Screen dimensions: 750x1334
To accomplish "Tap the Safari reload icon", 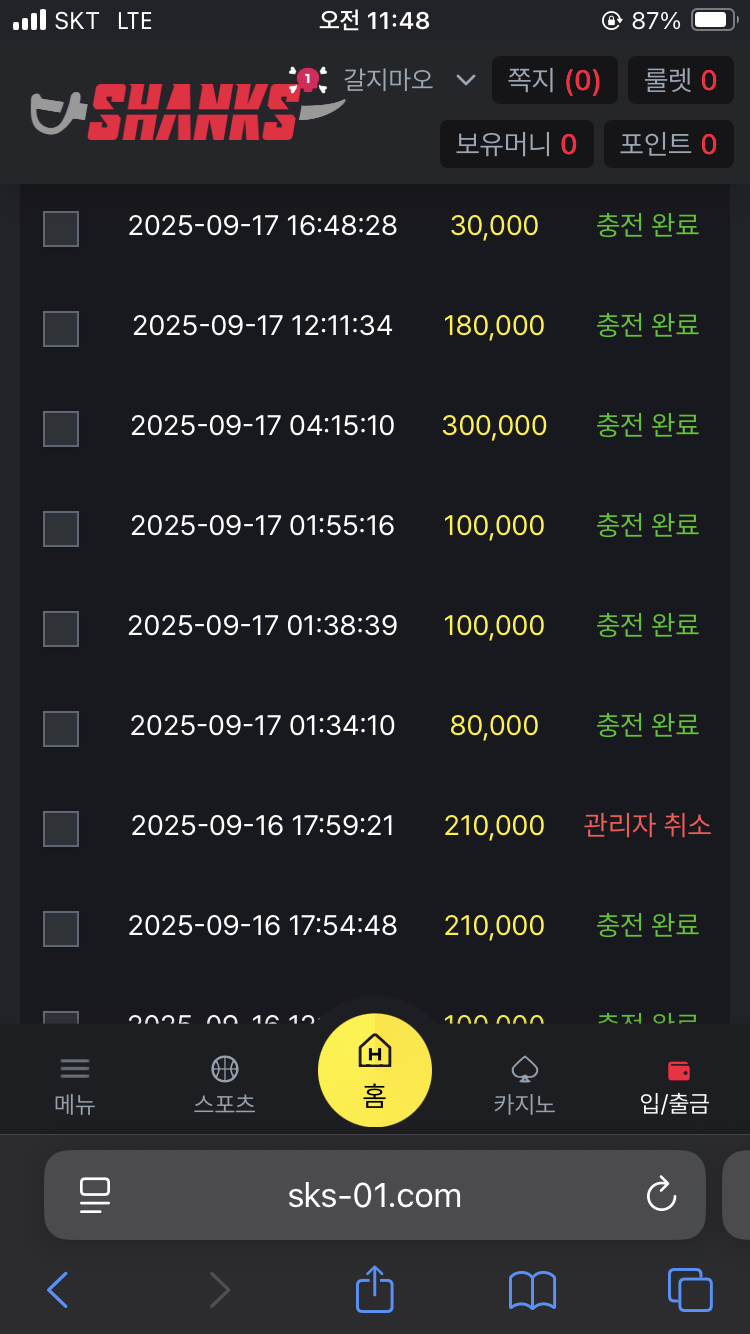I will tap(661, 1195).
